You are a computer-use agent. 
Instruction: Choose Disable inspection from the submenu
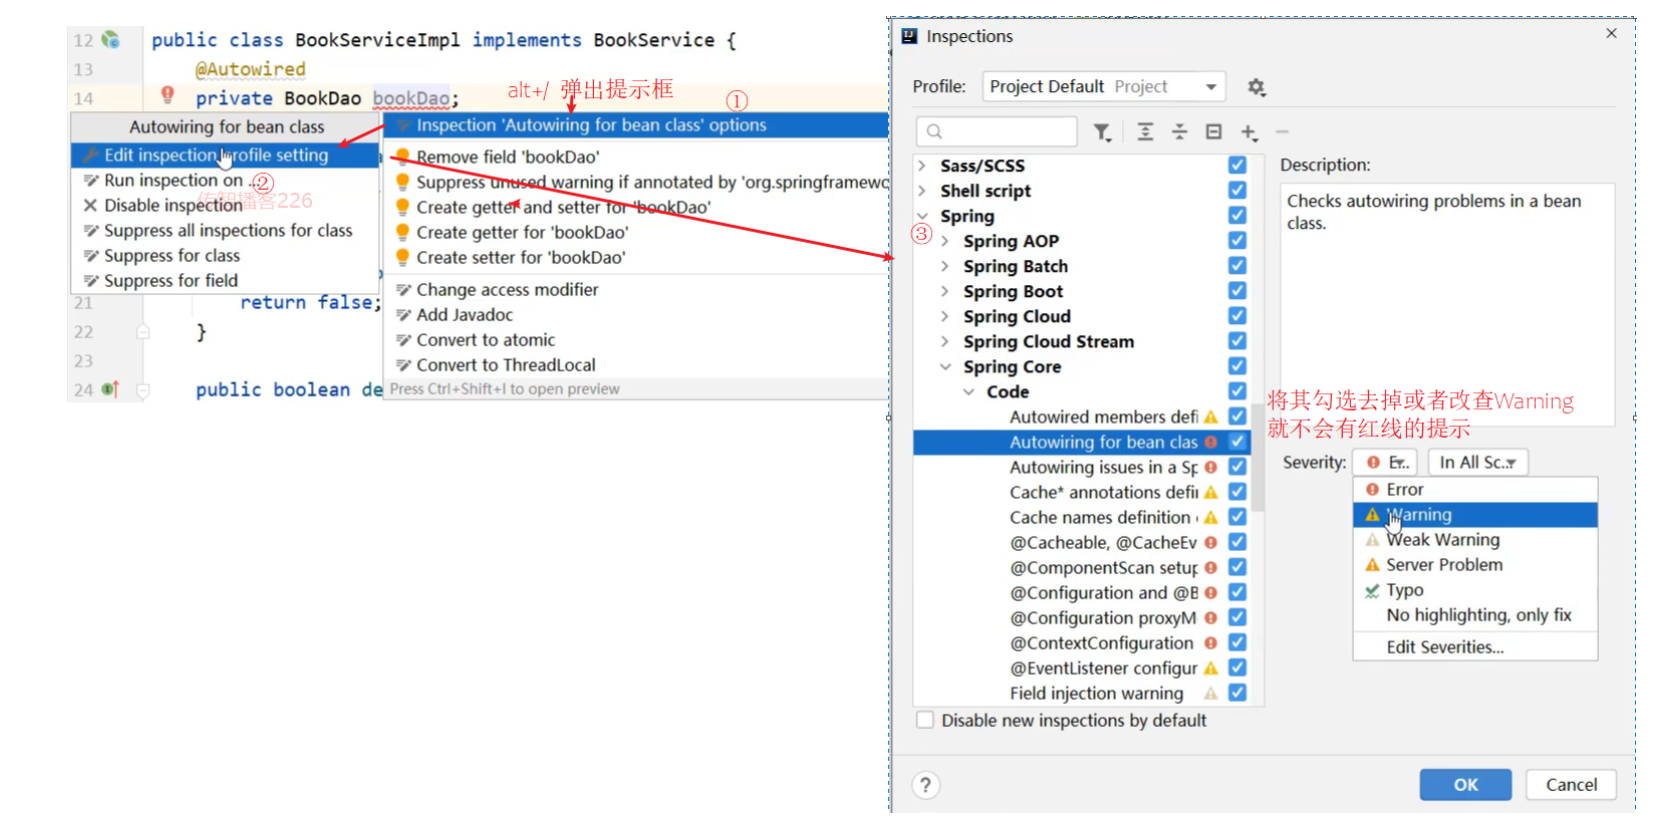[225, 205]
